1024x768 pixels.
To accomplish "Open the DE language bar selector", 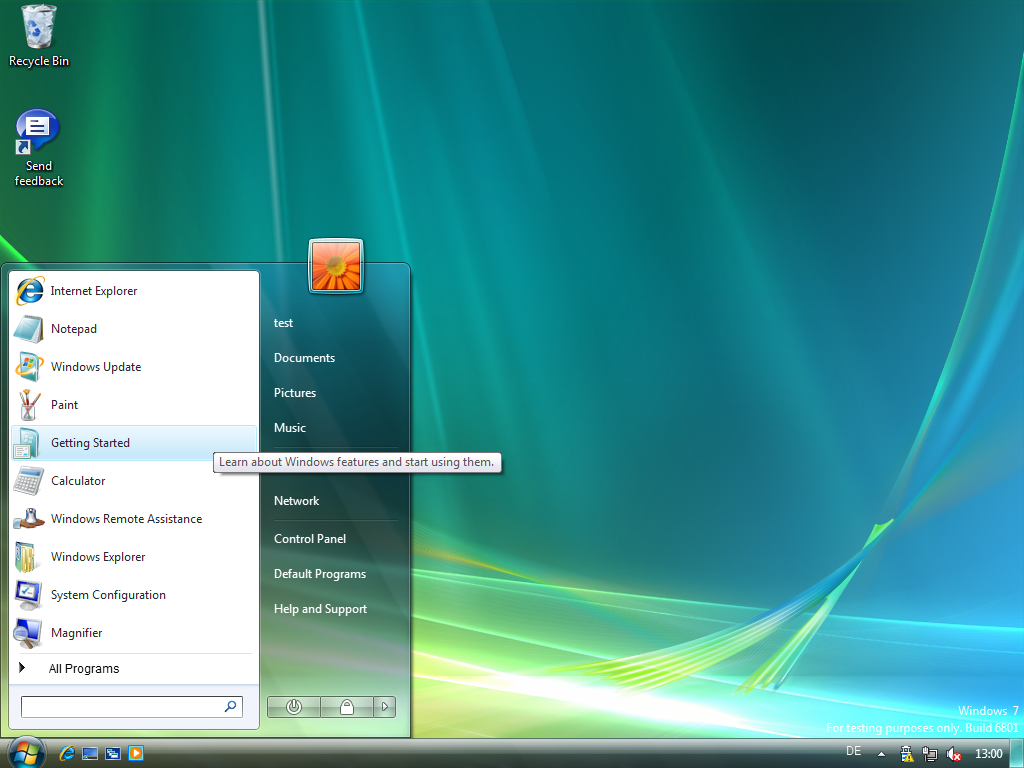I will (854, 751).
